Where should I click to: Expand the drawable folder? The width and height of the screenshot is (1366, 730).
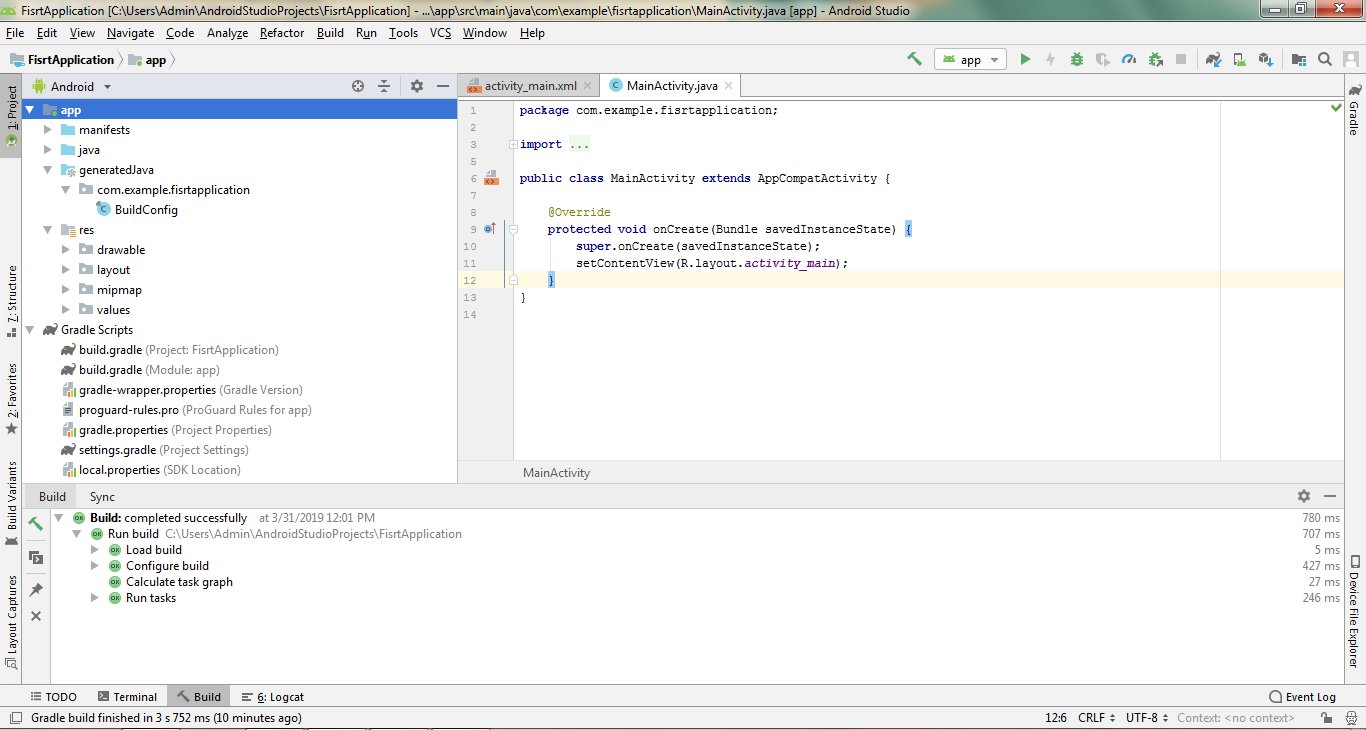coord(65,250)
